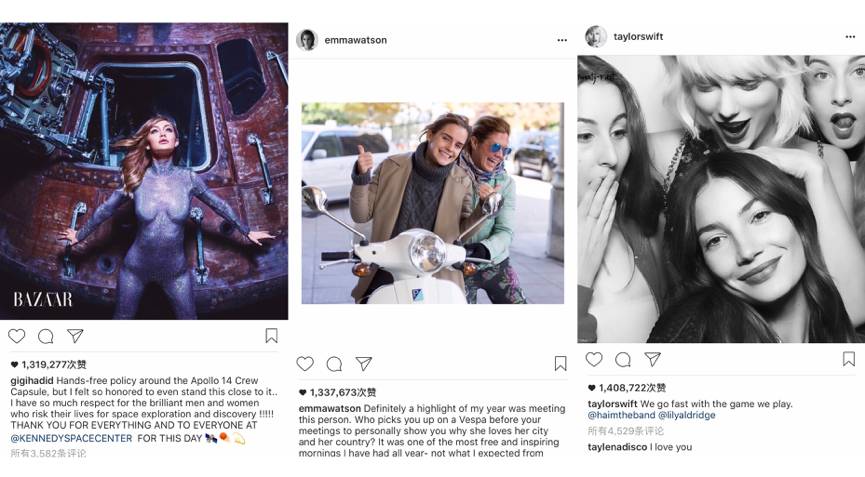The image size is (865, 477).
Task: Share the gigihadid post via paper plane
Action: point(75,336)
